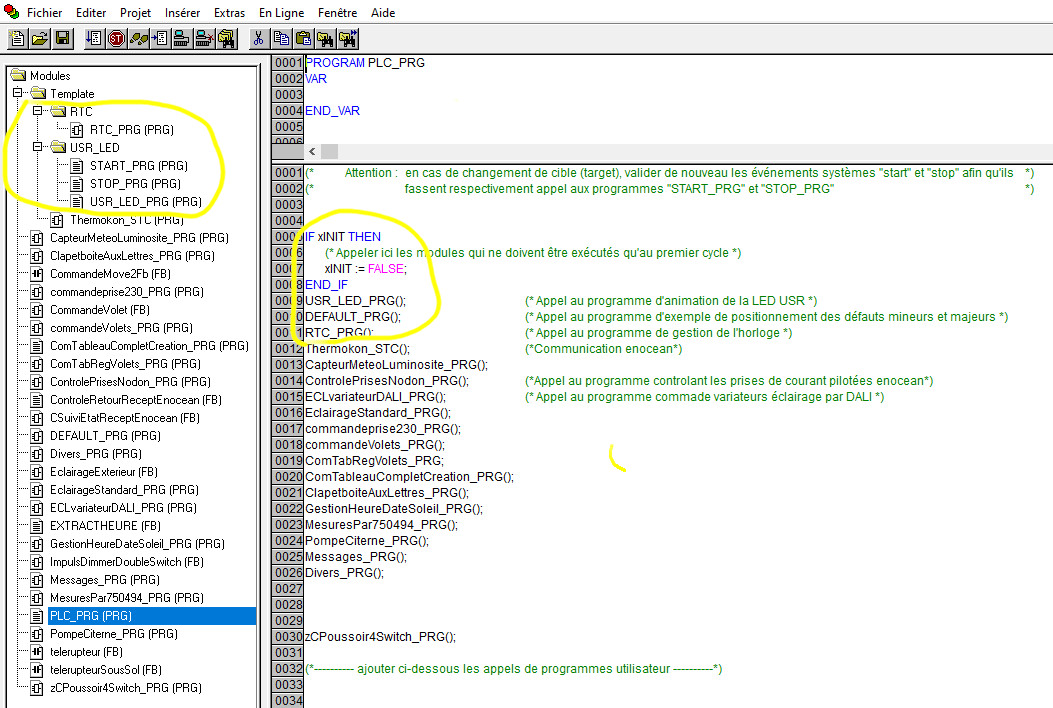Save the project with the floppy disk icon
Screen dimensions: 1053x708
62,39
